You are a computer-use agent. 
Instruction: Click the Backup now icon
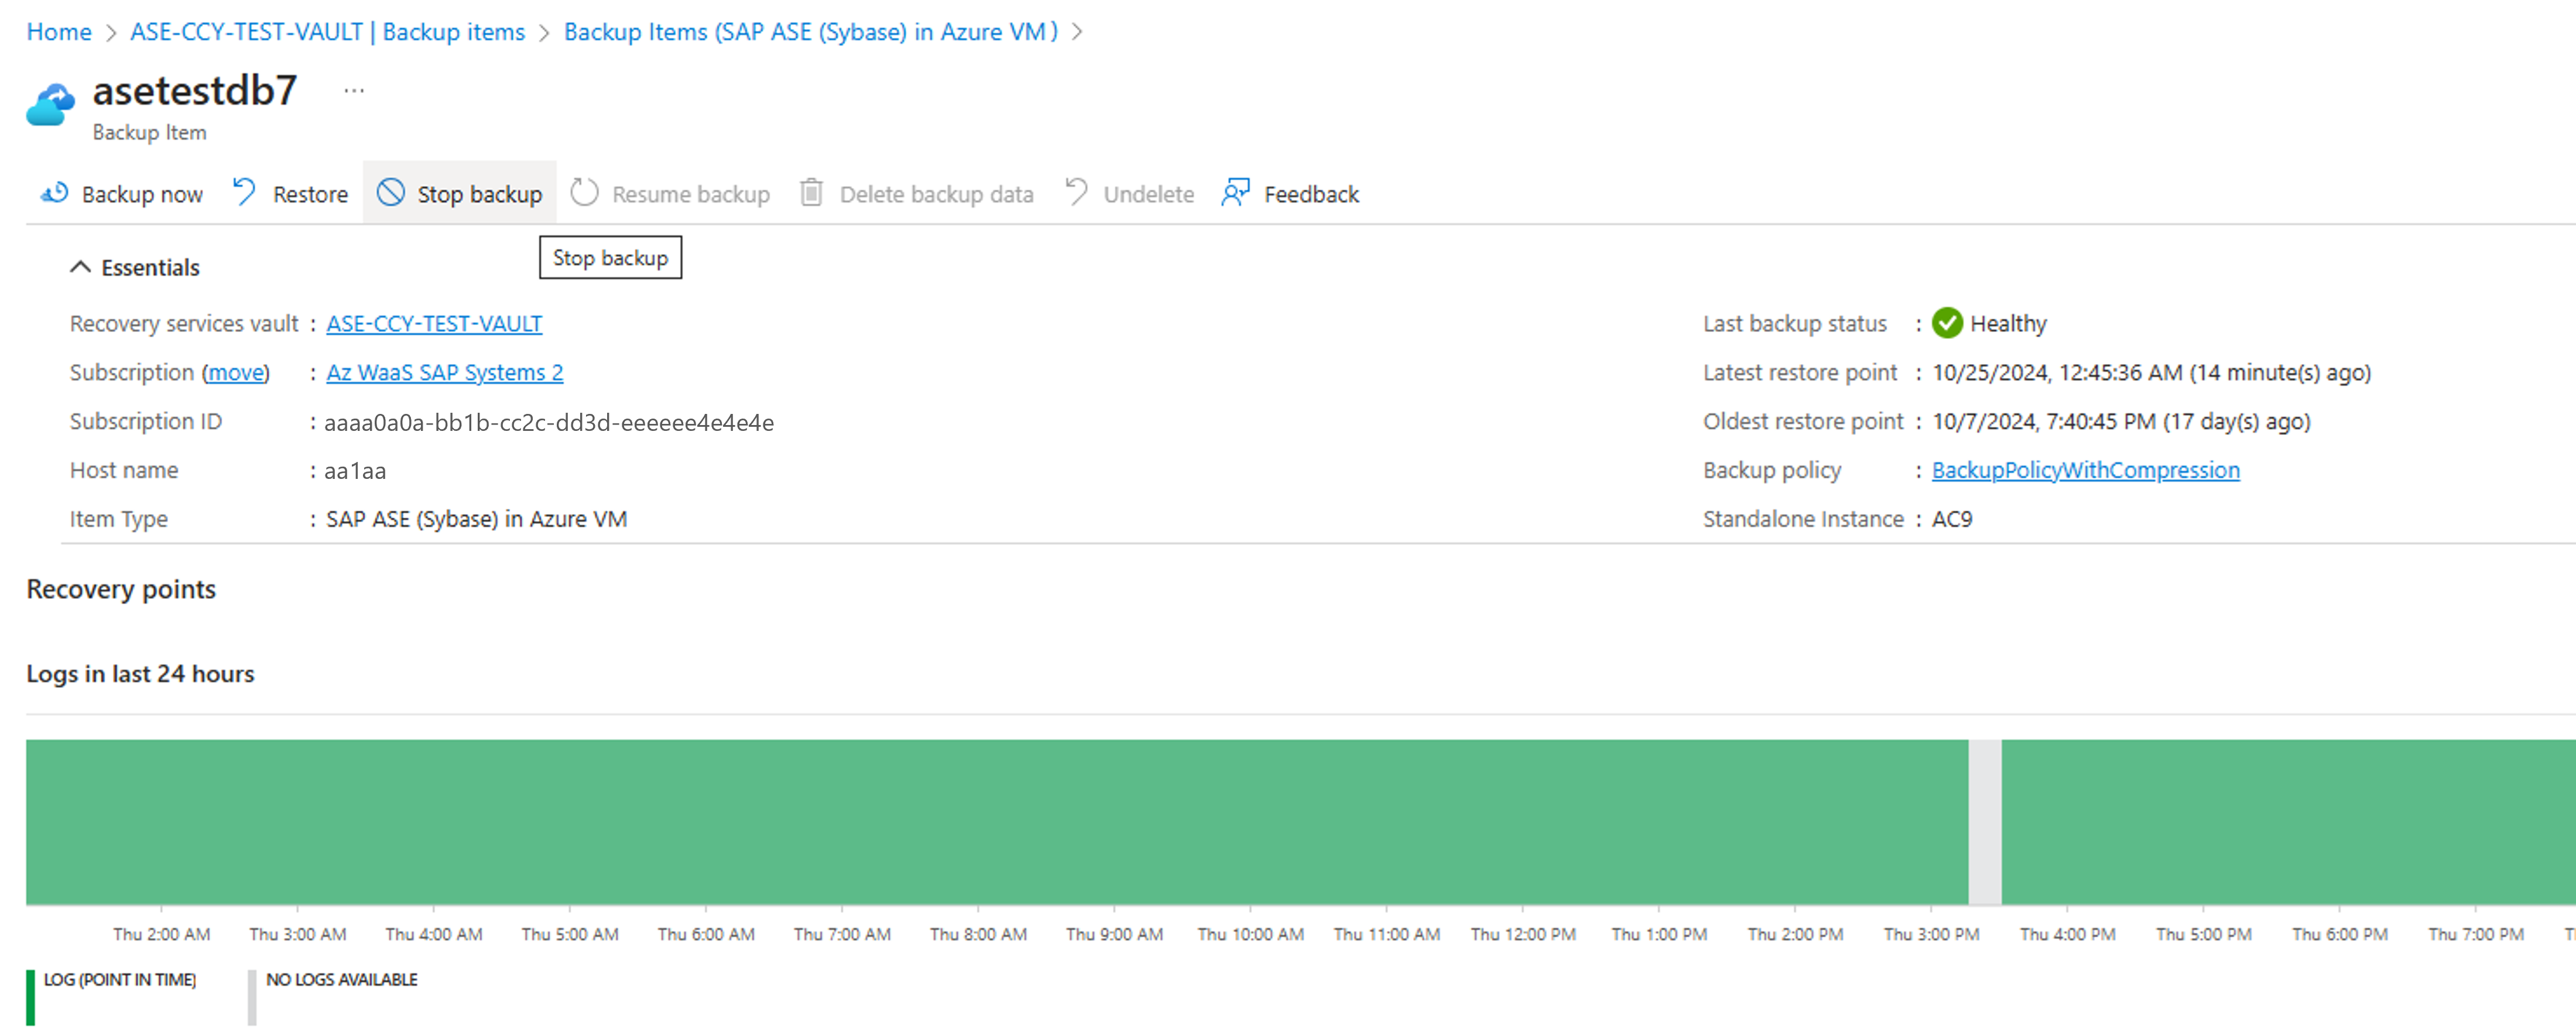pyautogui.click(x=54, y=192)
